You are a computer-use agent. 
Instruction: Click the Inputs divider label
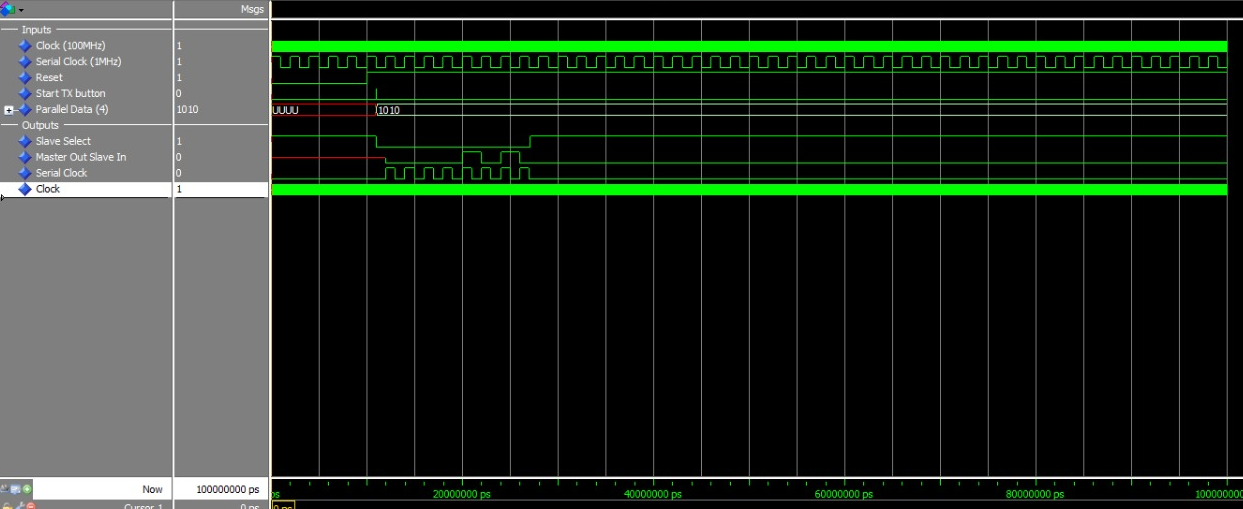pos(36,30)
